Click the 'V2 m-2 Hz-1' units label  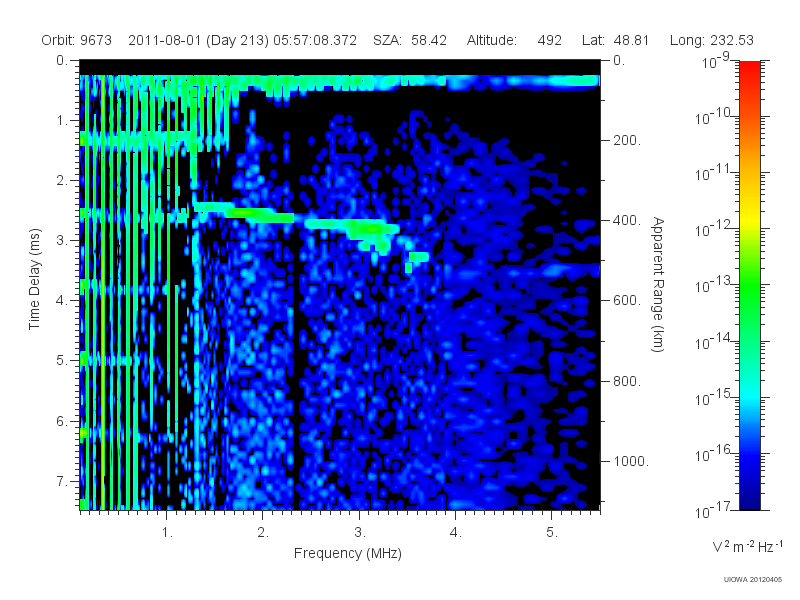(747, 546)
